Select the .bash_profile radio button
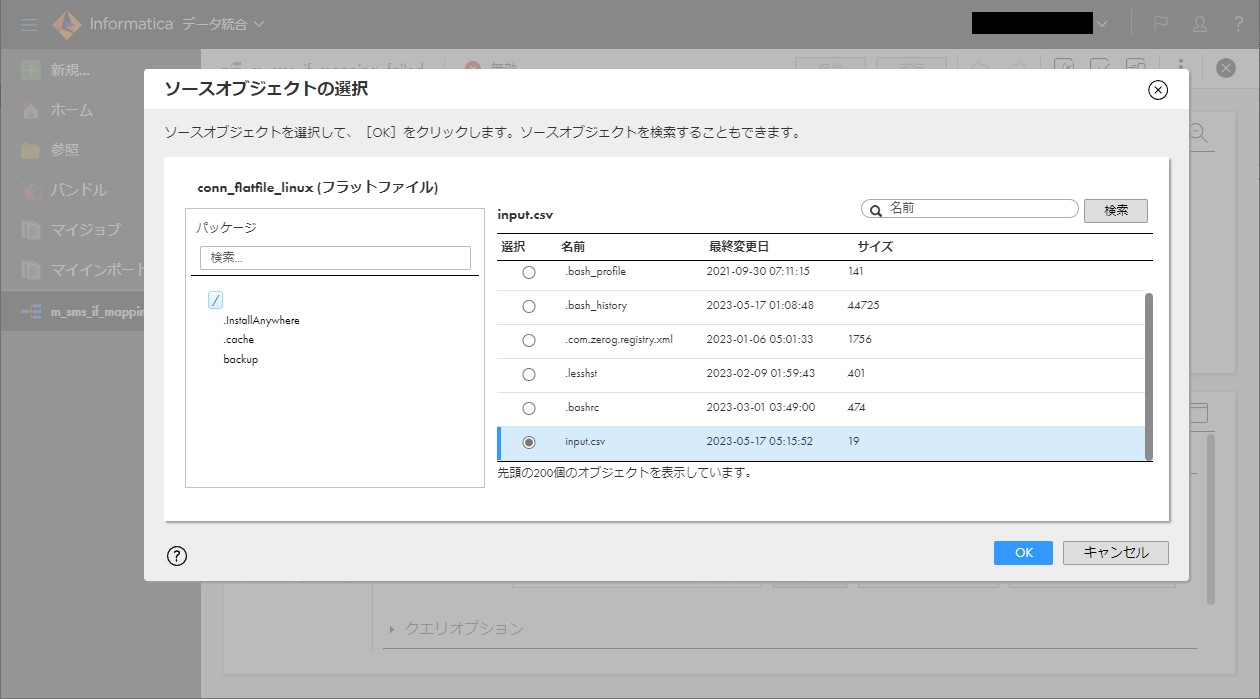Screen dimensions: 1260x699 point(529,271)
